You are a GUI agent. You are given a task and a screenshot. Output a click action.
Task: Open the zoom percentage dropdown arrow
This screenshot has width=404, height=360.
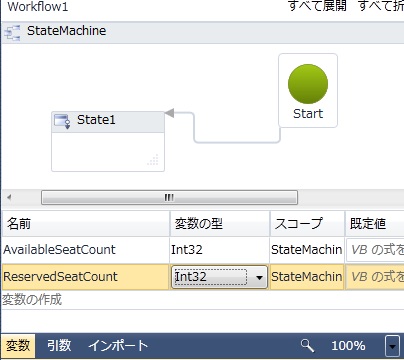[392, 346]
